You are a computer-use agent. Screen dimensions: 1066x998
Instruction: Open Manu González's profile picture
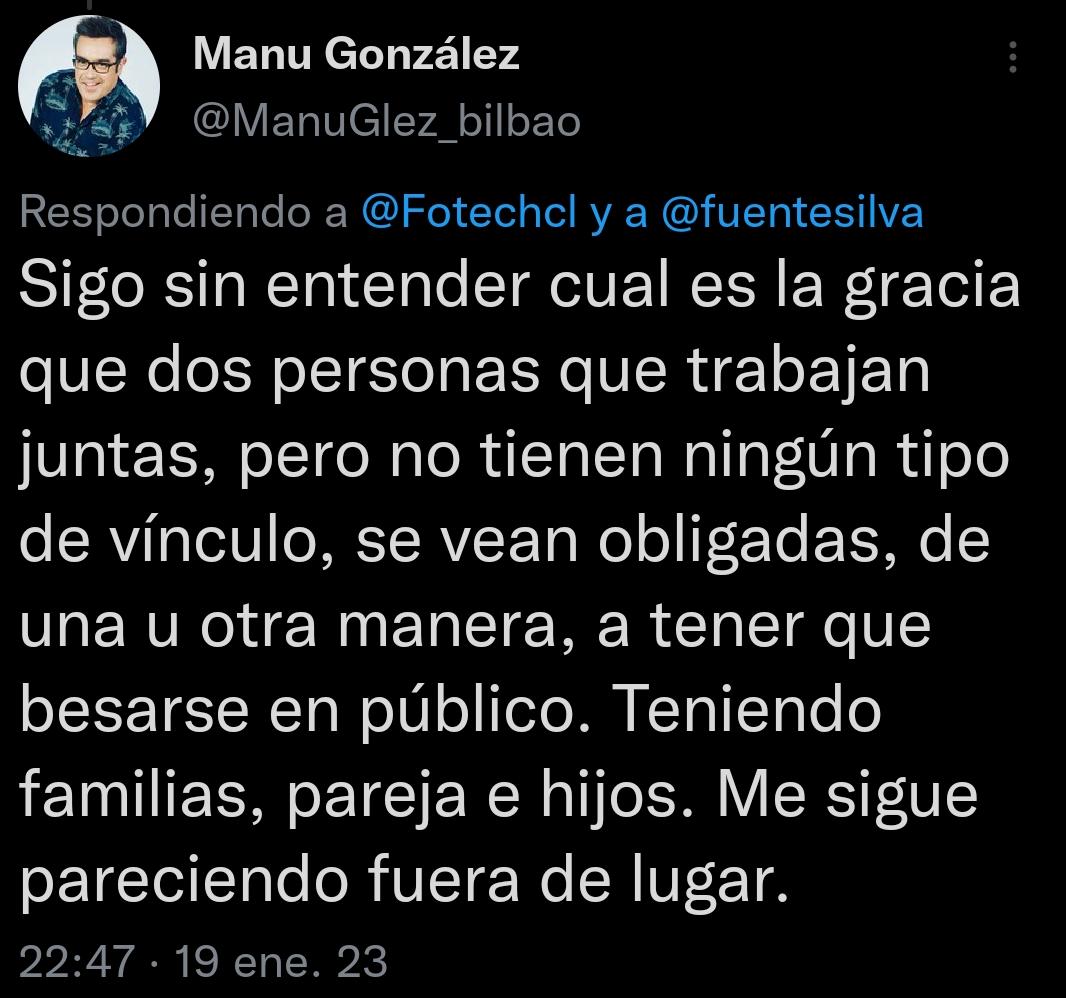click(x=88, y=86)
